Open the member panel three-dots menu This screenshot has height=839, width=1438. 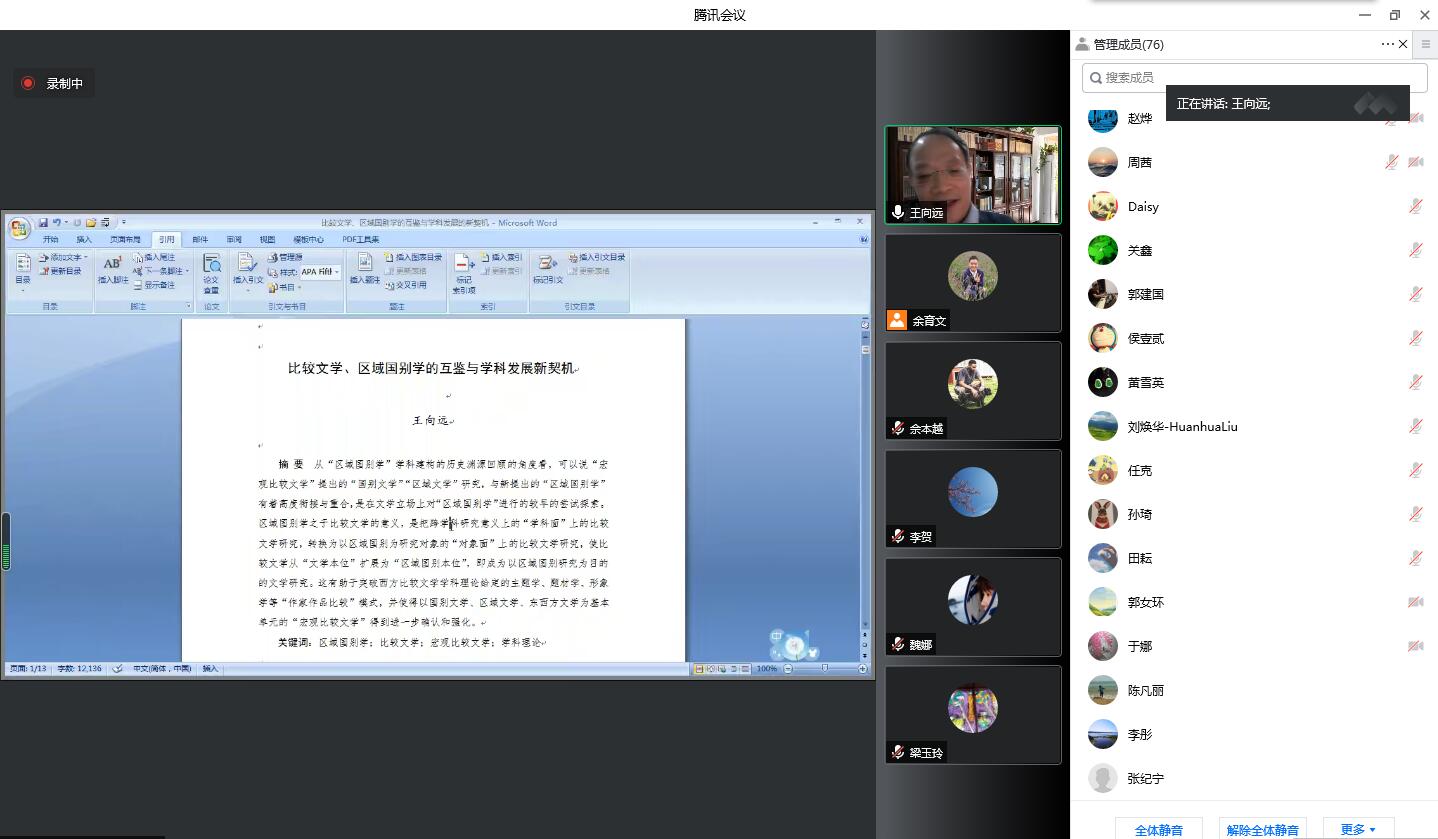click(1387, 44)
